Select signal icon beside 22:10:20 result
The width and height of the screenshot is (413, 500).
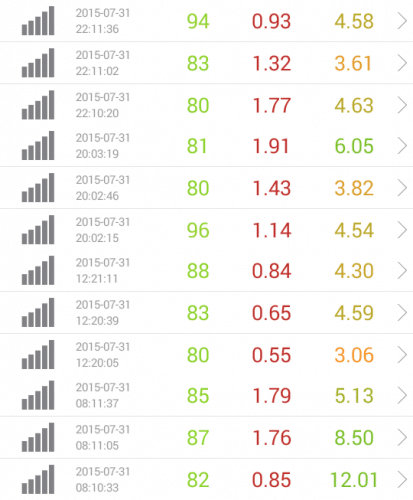click(38, 105)
